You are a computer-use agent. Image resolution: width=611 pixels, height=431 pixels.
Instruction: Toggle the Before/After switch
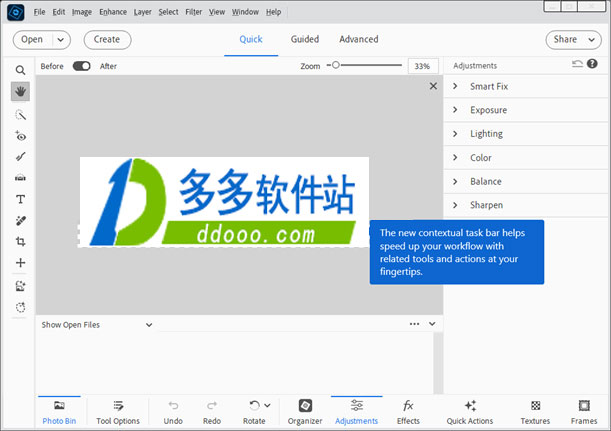(x=81, y=66)
